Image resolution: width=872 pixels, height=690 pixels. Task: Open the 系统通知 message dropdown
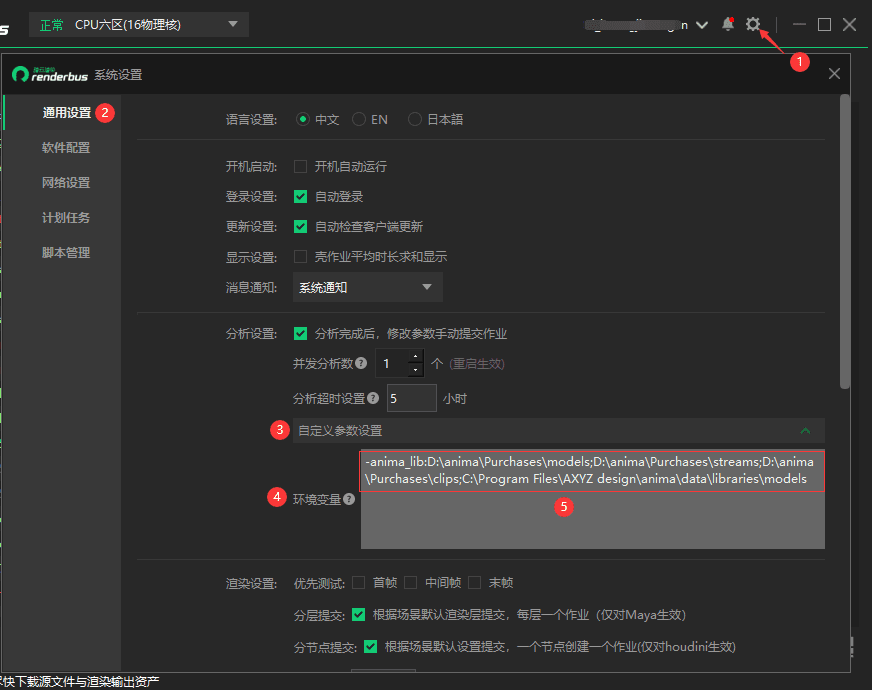coord(367,286)
